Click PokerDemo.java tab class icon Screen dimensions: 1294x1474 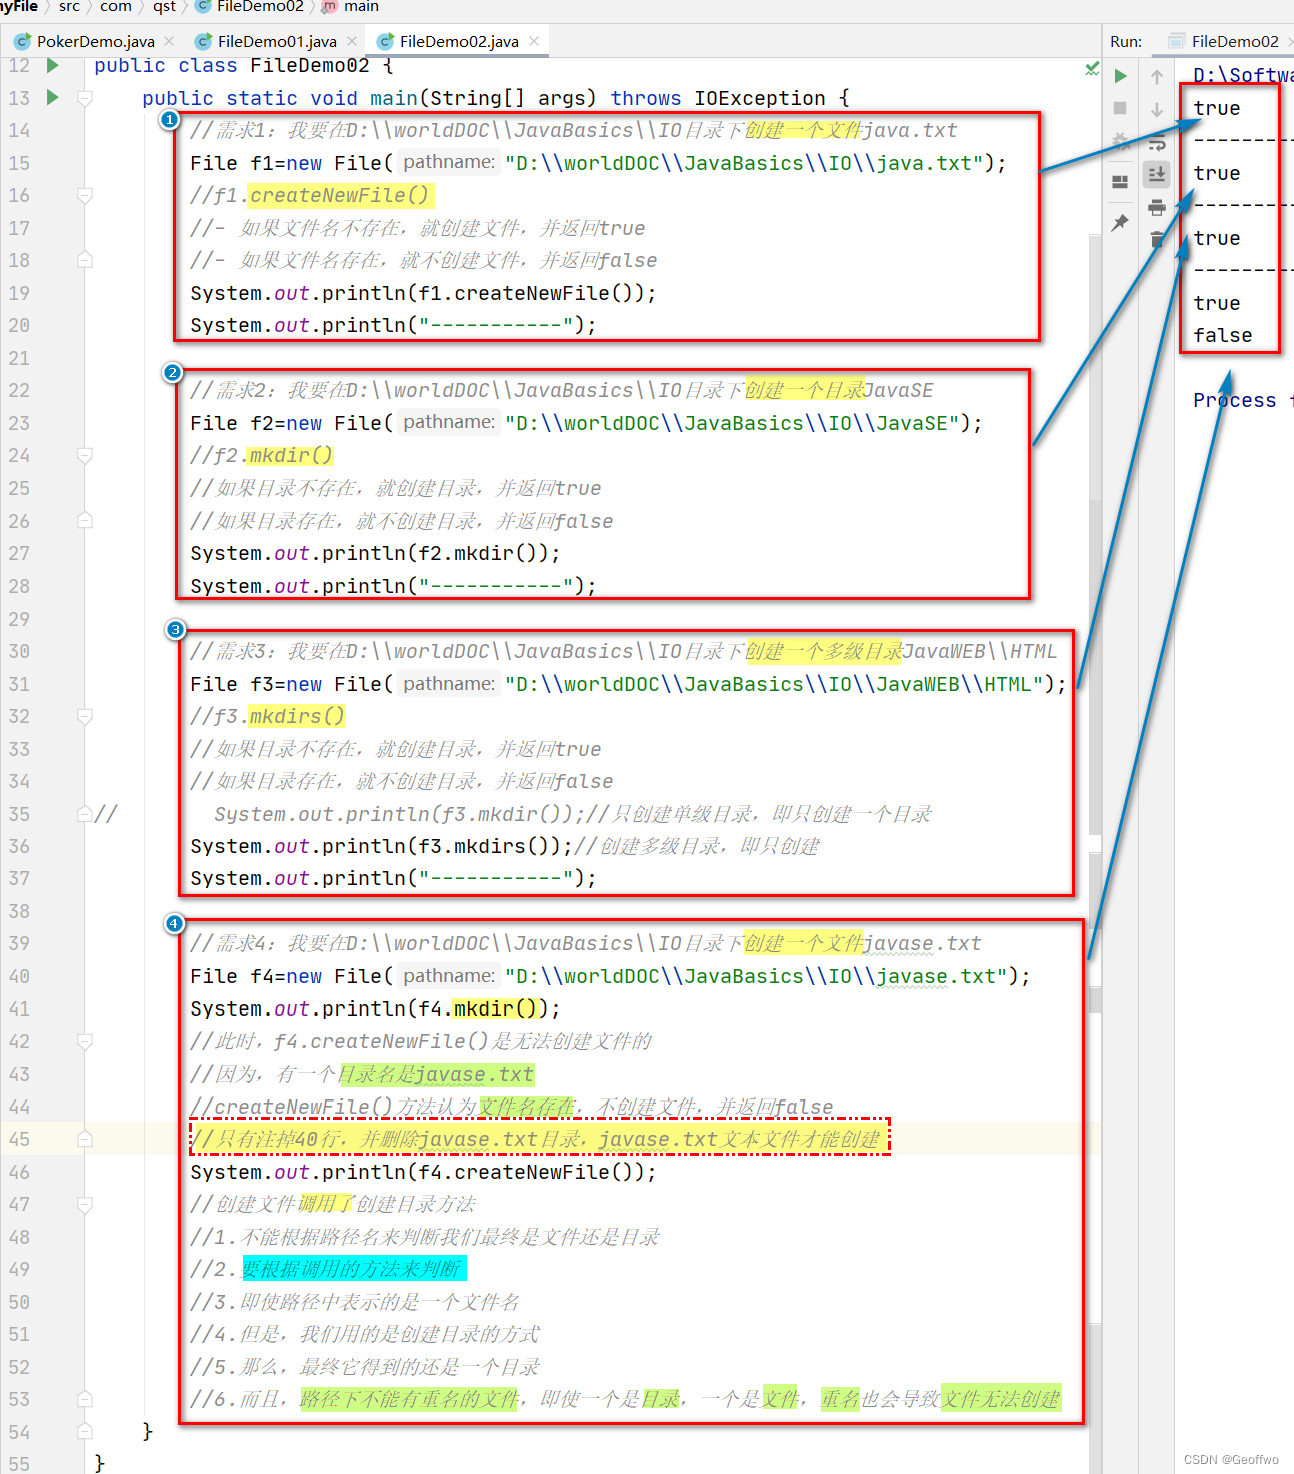[22, 41]
